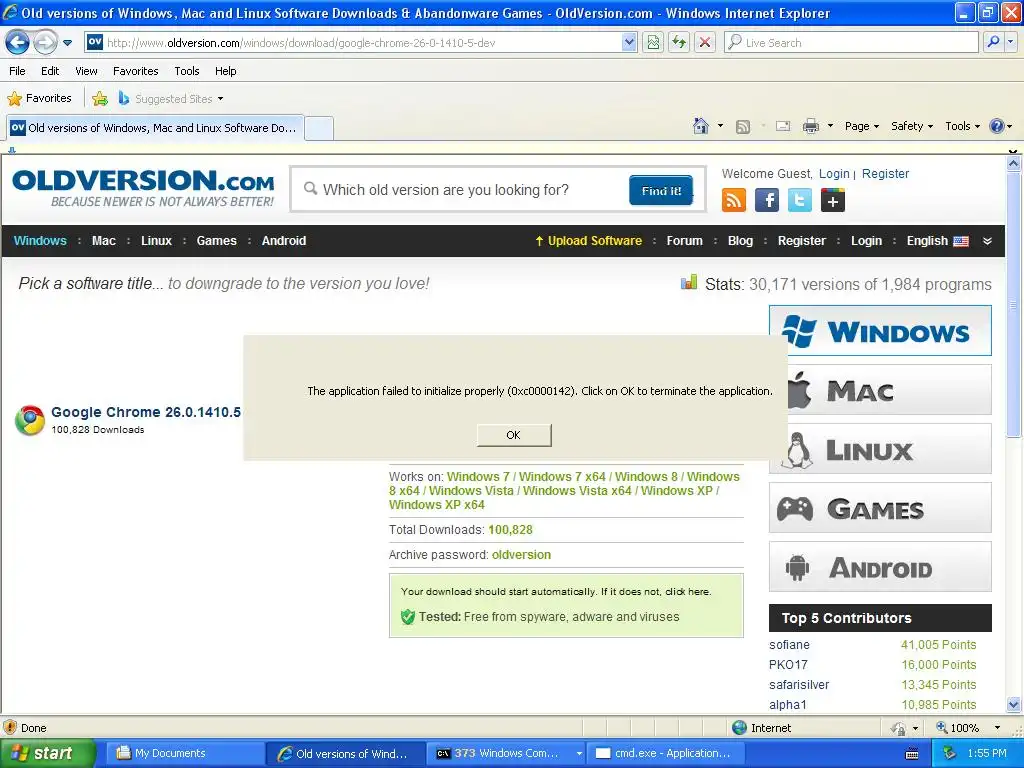Image resolution: width=1024 pixels, height=768 pixels.
Task: Click the Upload Software link
Action: coord(588,240)
